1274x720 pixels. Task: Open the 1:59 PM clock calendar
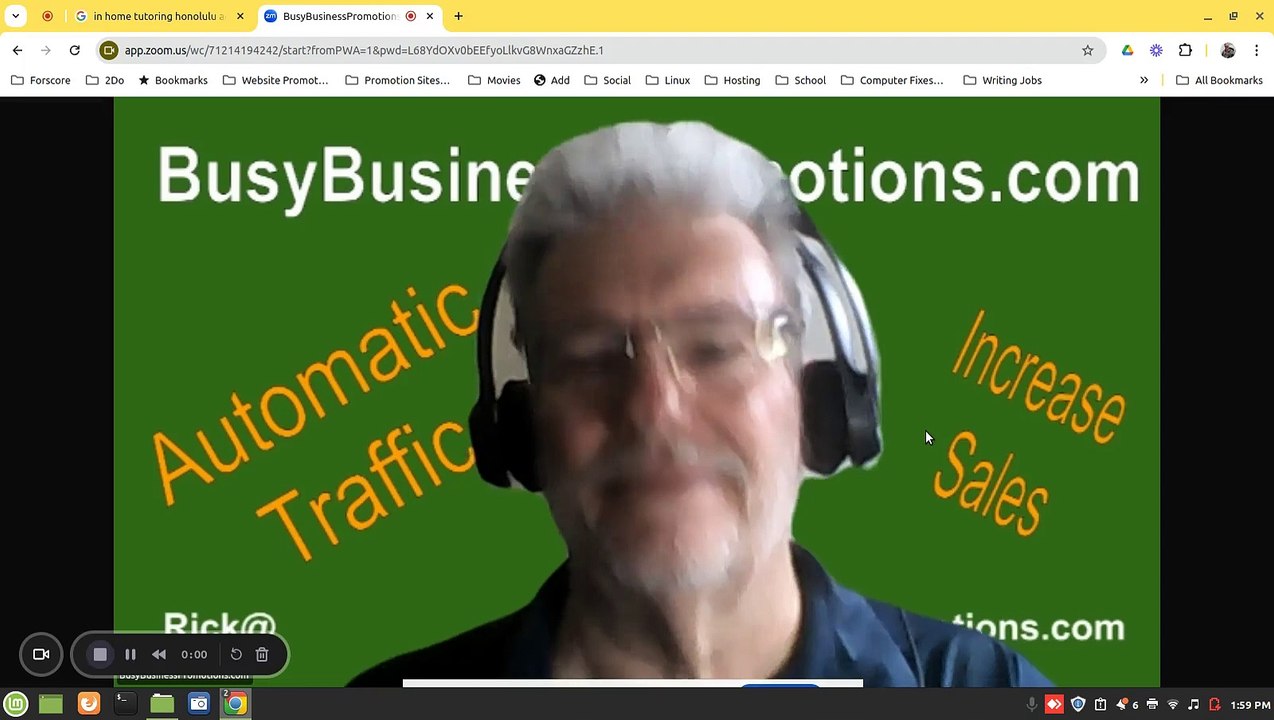pyautogui.click(x=1250, y=705)
